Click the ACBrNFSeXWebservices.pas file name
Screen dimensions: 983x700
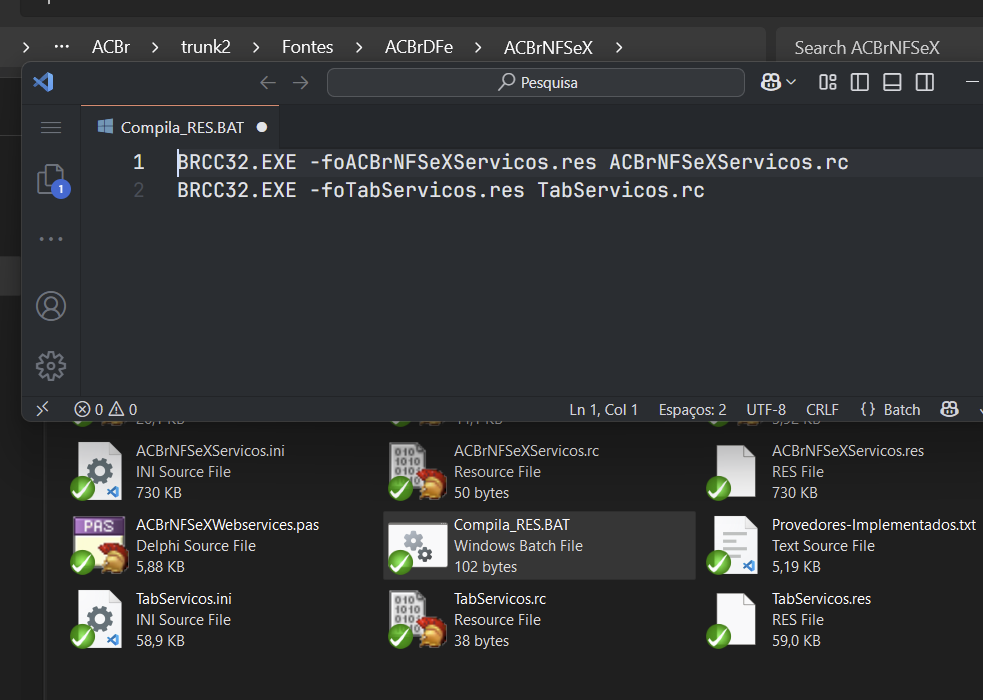click(x=228, y=525)
